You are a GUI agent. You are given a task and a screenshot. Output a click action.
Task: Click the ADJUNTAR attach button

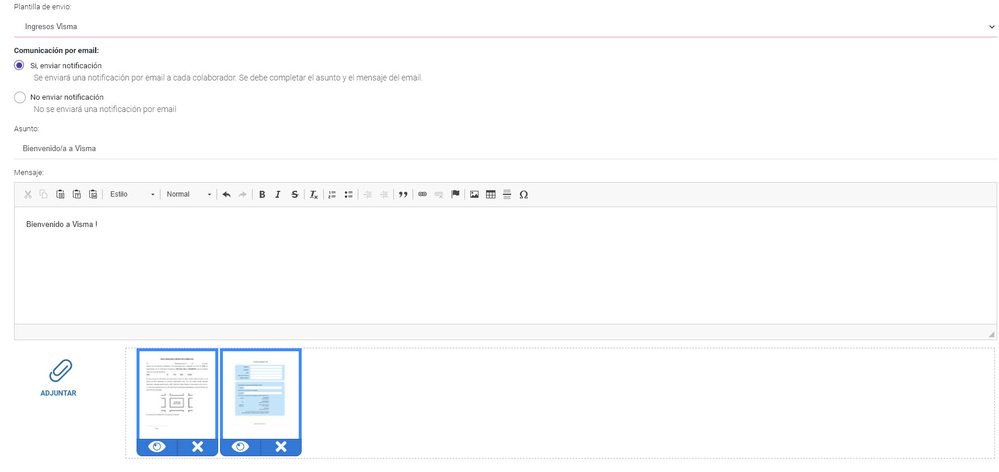pos(59,378)
